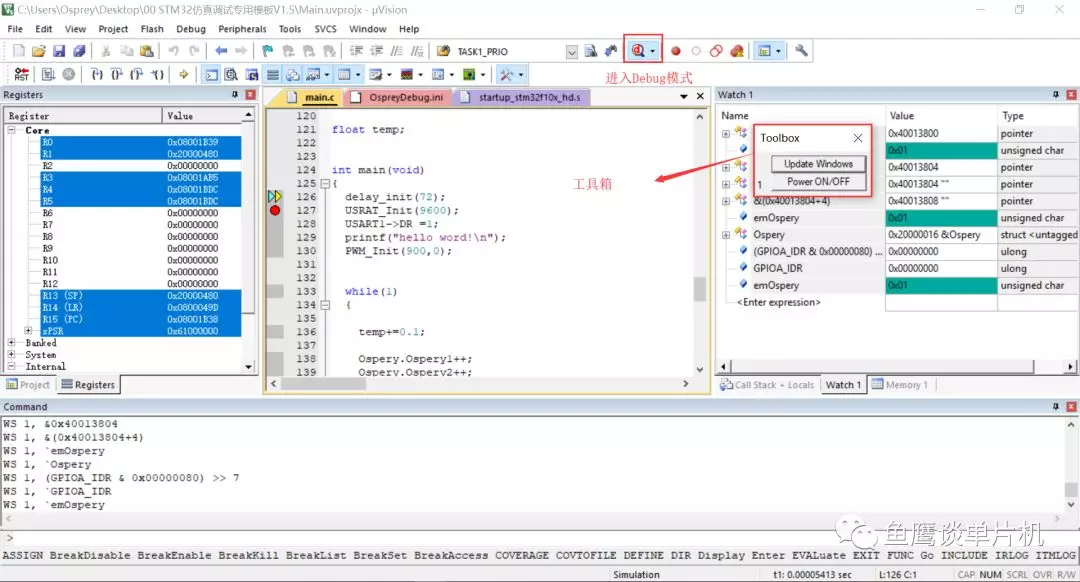Click the Paste toolbar icon
This screenshot has height=582, width=1080.
pyautogui.click(x=147, y=51)
